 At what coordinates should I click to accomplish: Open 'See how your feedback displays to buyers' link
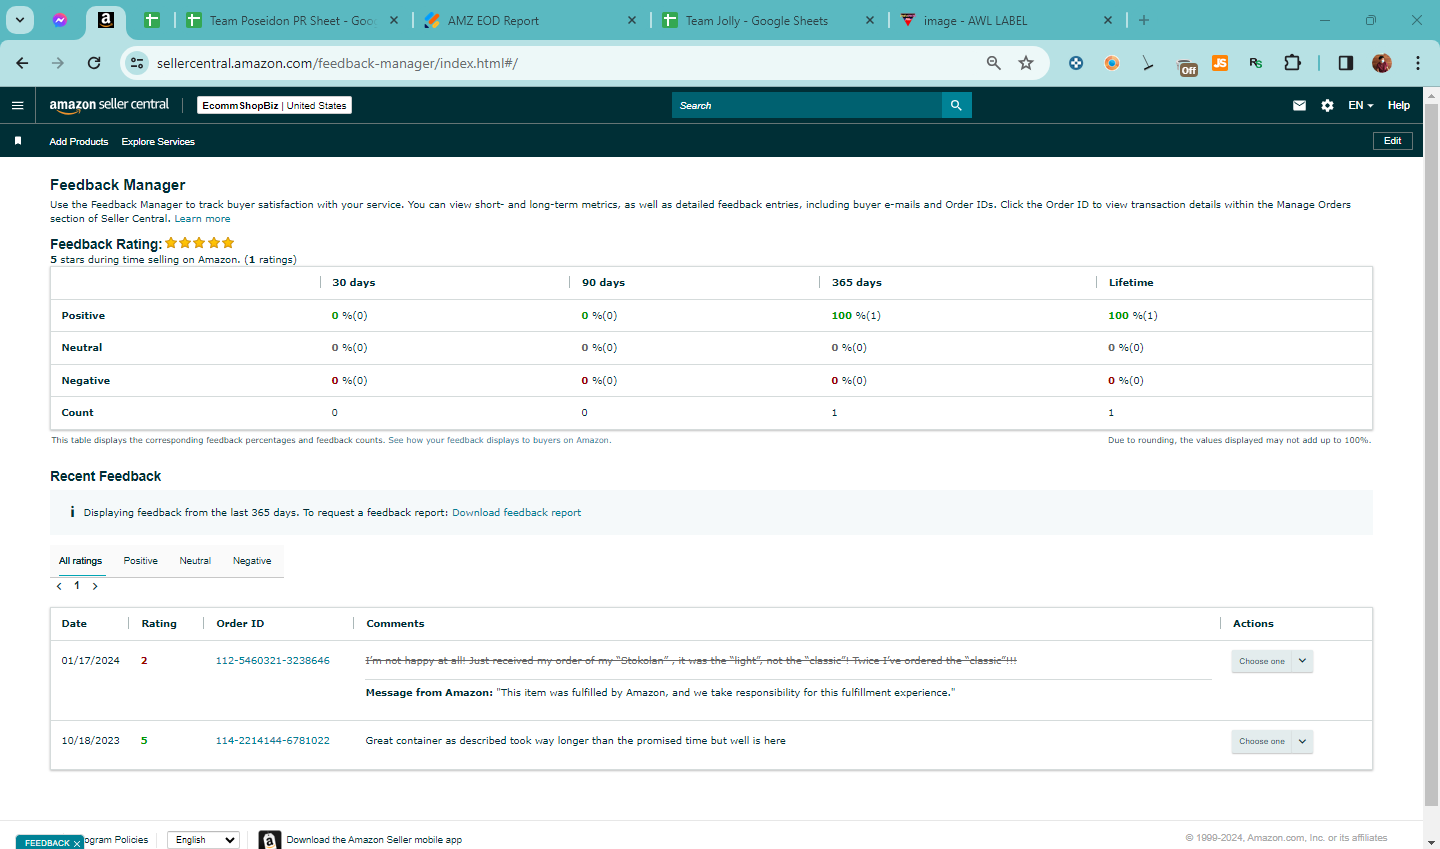499,440
